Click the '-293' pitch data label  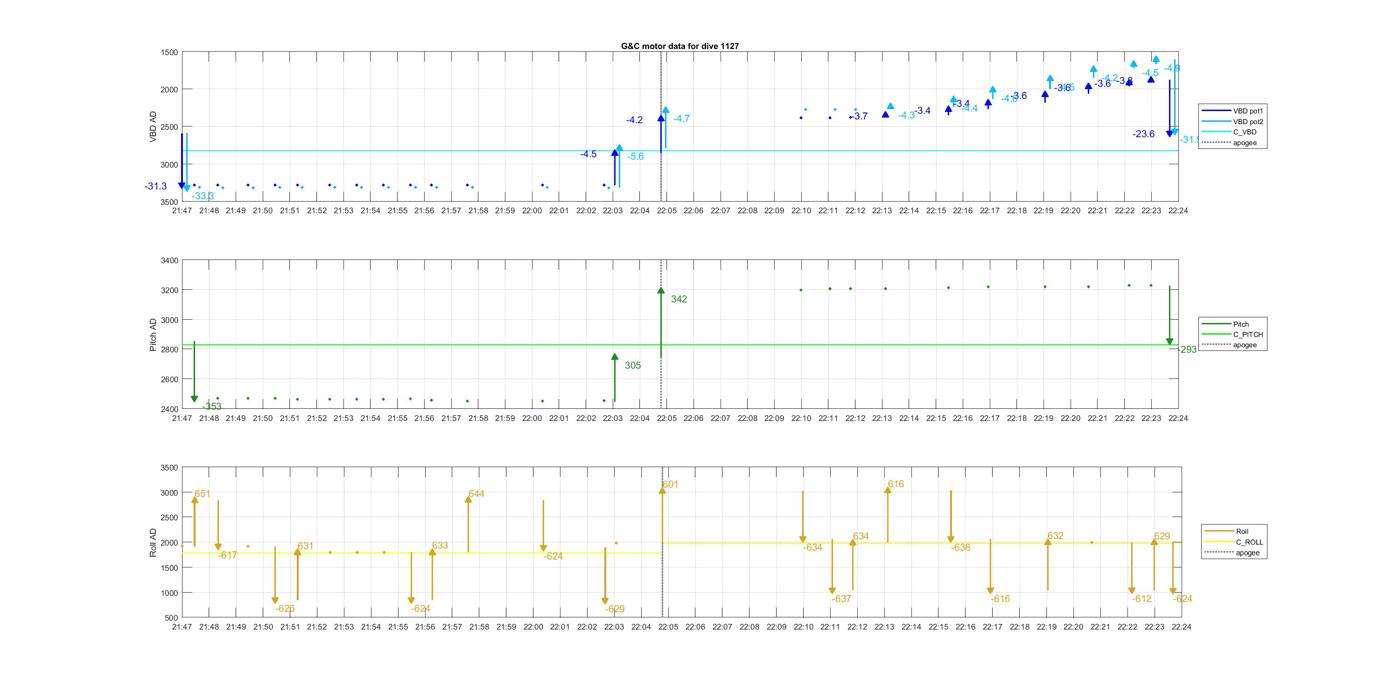[x=1187, y=350]
